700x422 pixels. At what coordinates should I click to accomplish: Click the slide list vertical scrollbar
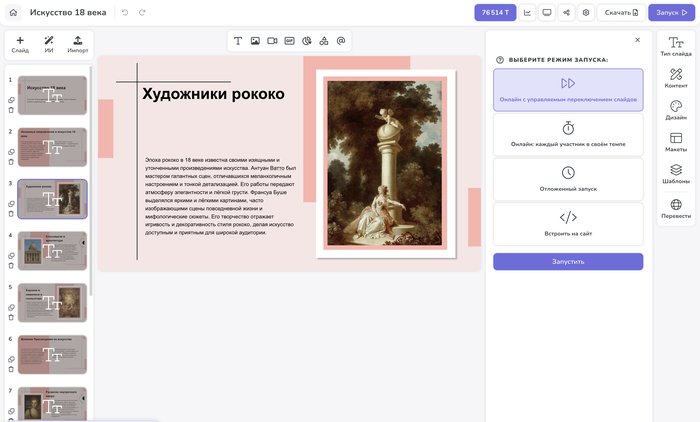pyautogui.click(x=91, y=181)
